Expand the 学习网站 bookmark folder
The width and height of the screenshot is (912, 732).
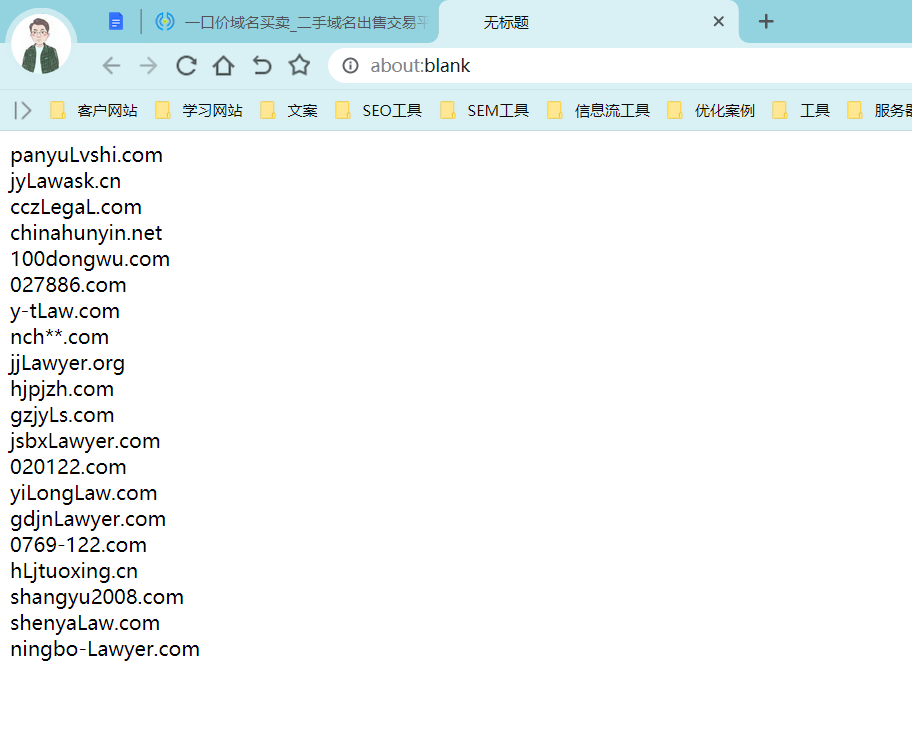(199, 110)
